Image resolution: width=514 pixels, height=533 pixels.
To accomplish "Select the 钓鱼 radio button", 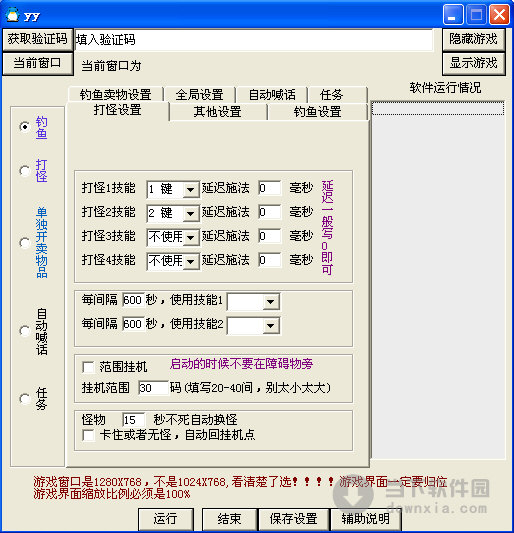I will click(25, 127).
